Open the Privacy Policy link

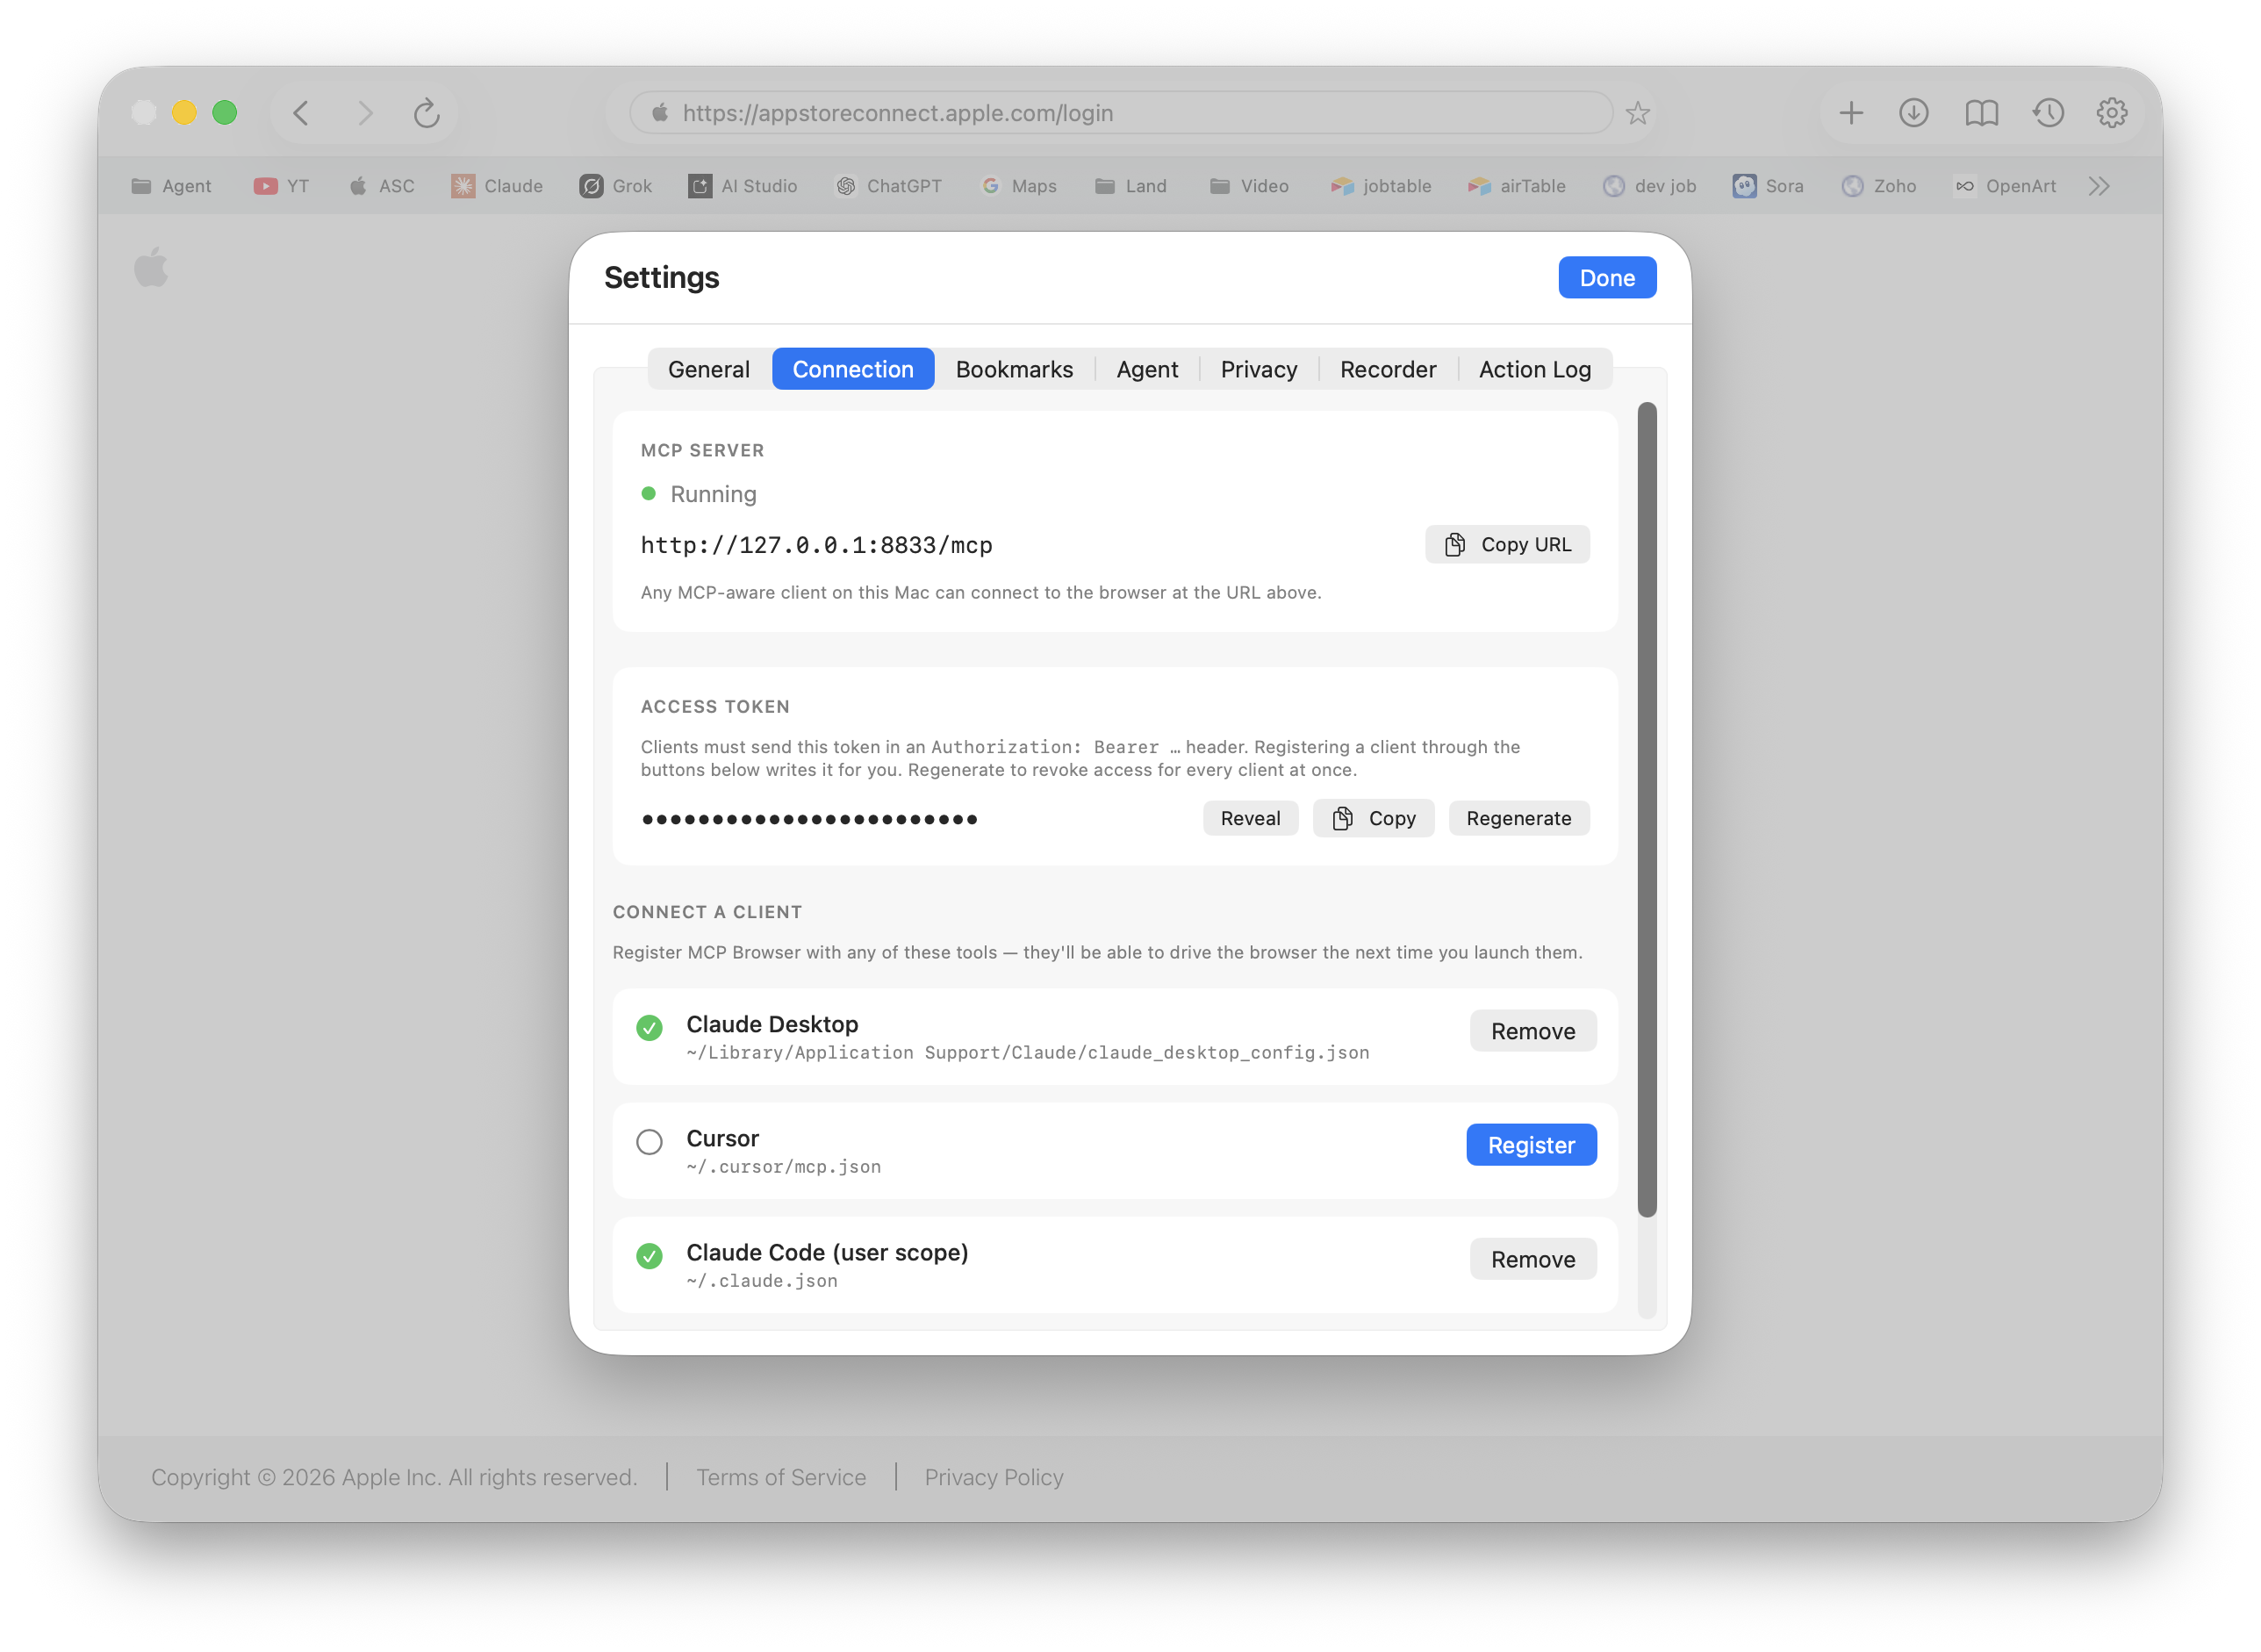tap(994, 1478)
